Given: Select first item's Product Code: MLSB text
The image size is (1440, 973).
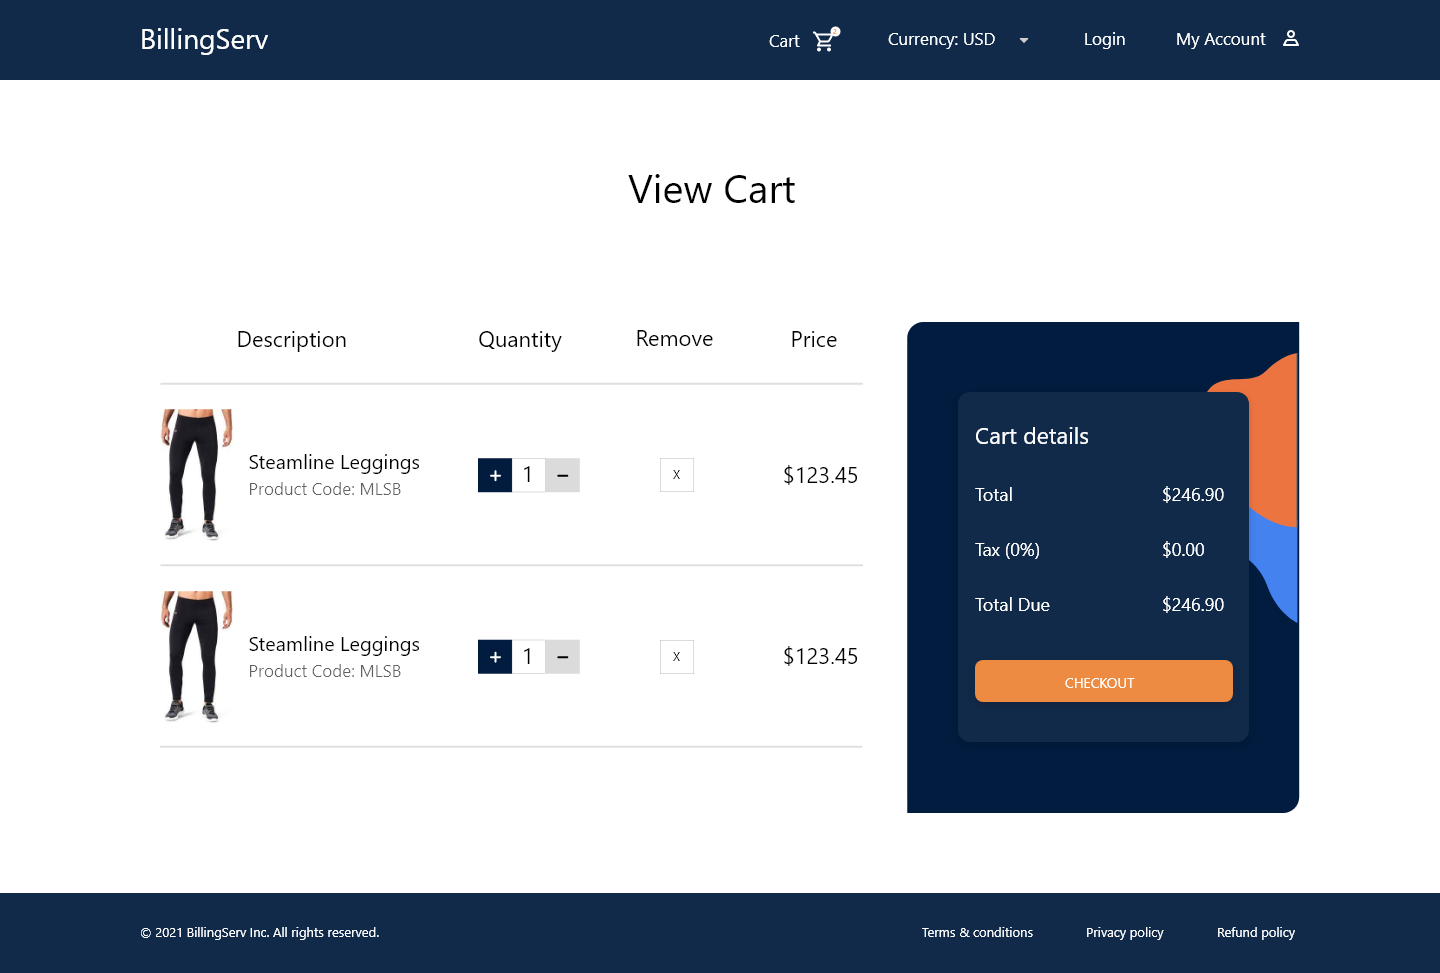Looking at the screenshot, I should tap(324, 489).
